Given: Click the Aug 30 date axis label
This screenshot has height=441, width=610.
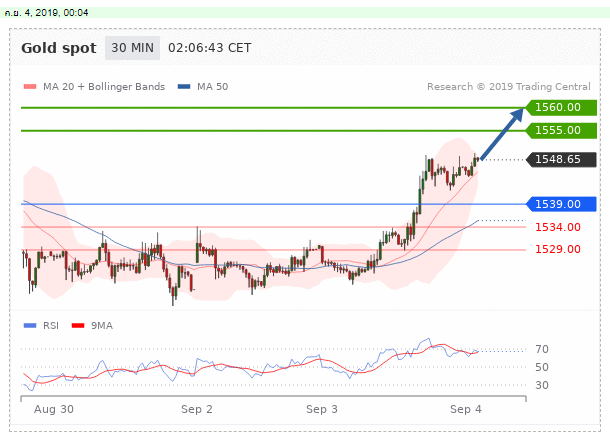Looking at the screenshot, I should click(54, 410).
